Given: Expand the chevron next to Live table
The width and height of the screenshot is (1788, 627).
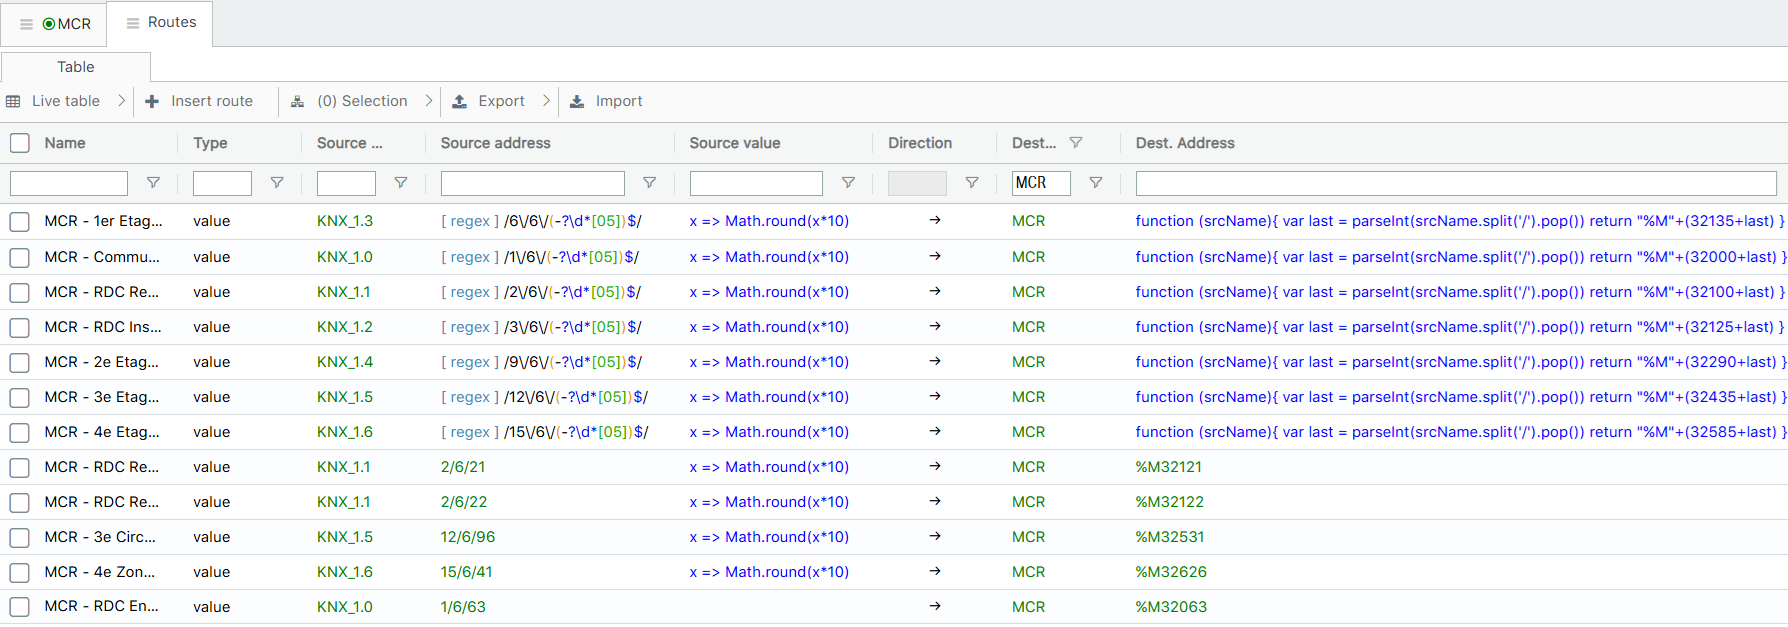Looking at the screenshot, I should point(122,101).
